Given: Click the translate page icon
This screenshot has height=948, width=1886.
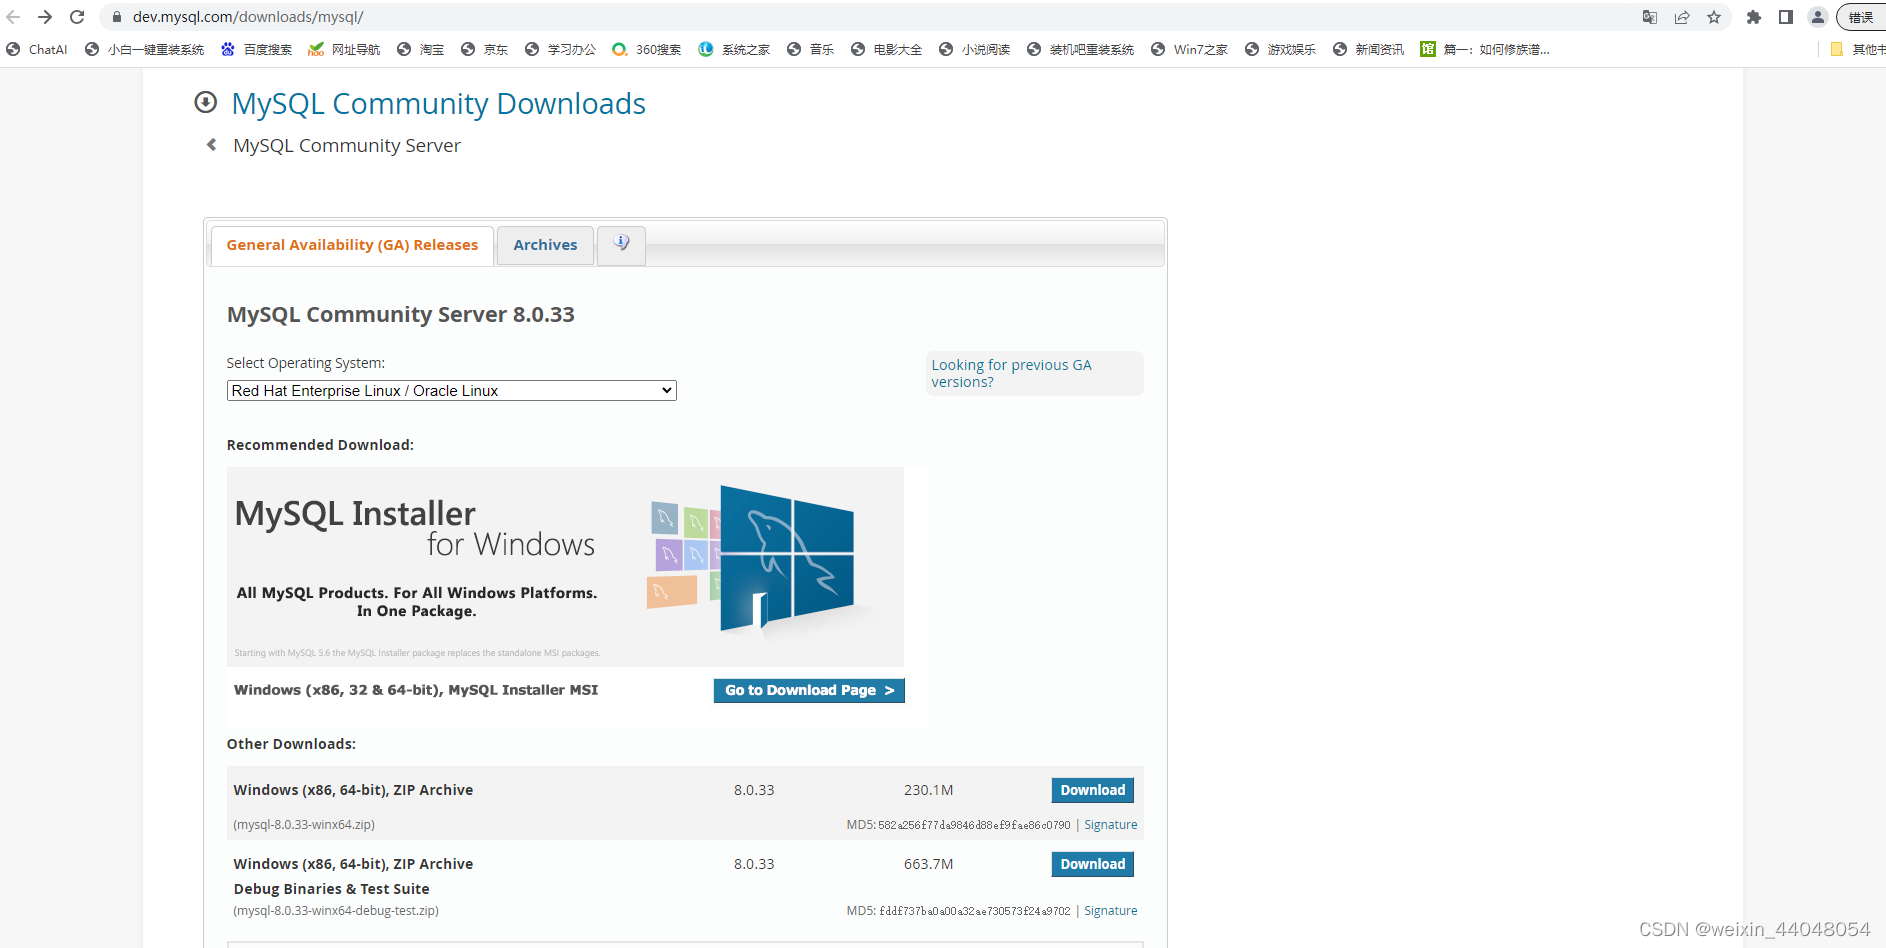Looking at the screenshot, I should (1650, 17).
